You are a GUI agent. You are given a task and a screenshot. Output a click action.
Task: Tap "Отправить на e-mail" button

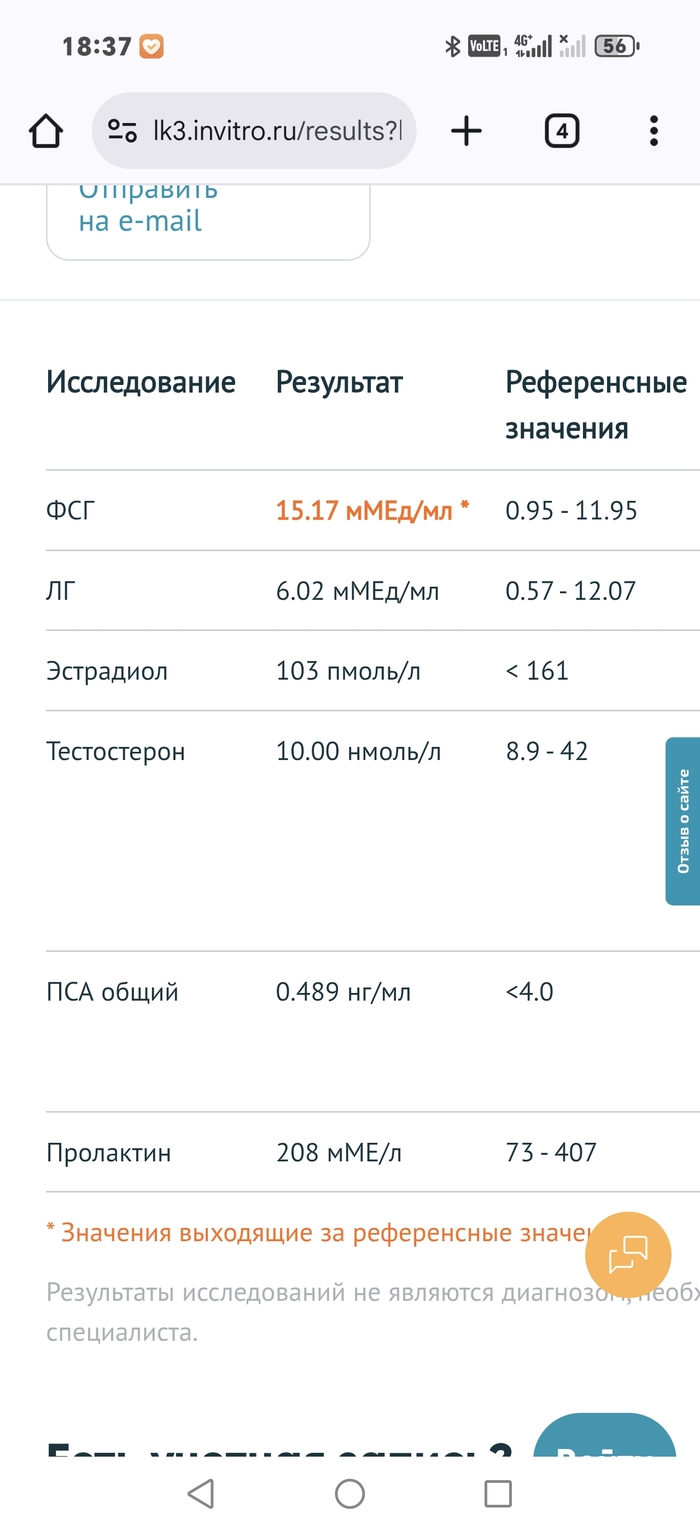[x=208, y=215]
